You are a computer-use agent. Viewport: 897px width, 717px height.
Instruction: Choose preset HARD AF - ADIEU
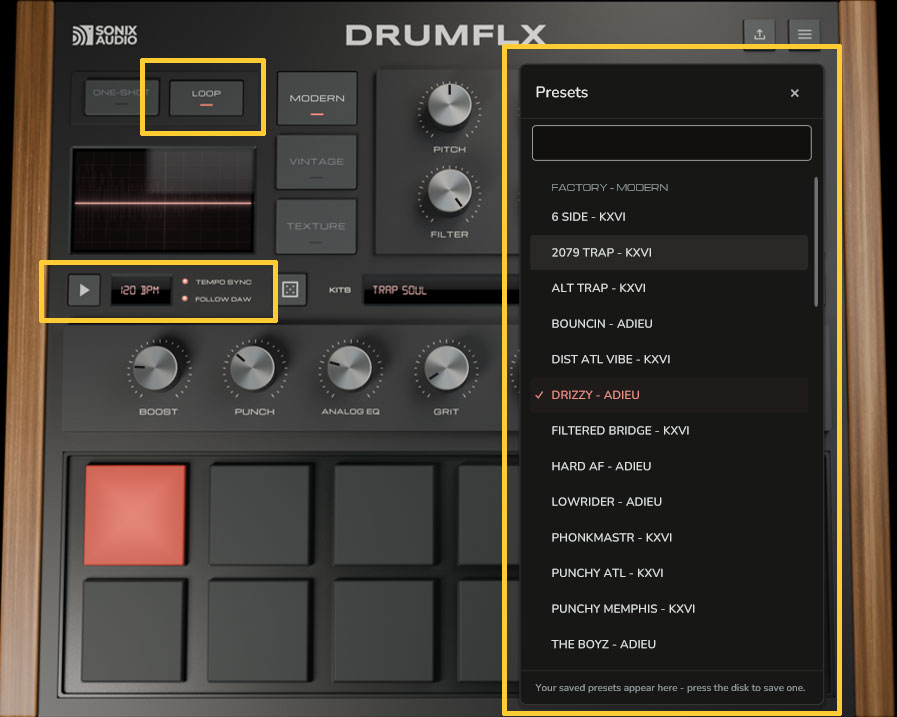tap(669, 466)
